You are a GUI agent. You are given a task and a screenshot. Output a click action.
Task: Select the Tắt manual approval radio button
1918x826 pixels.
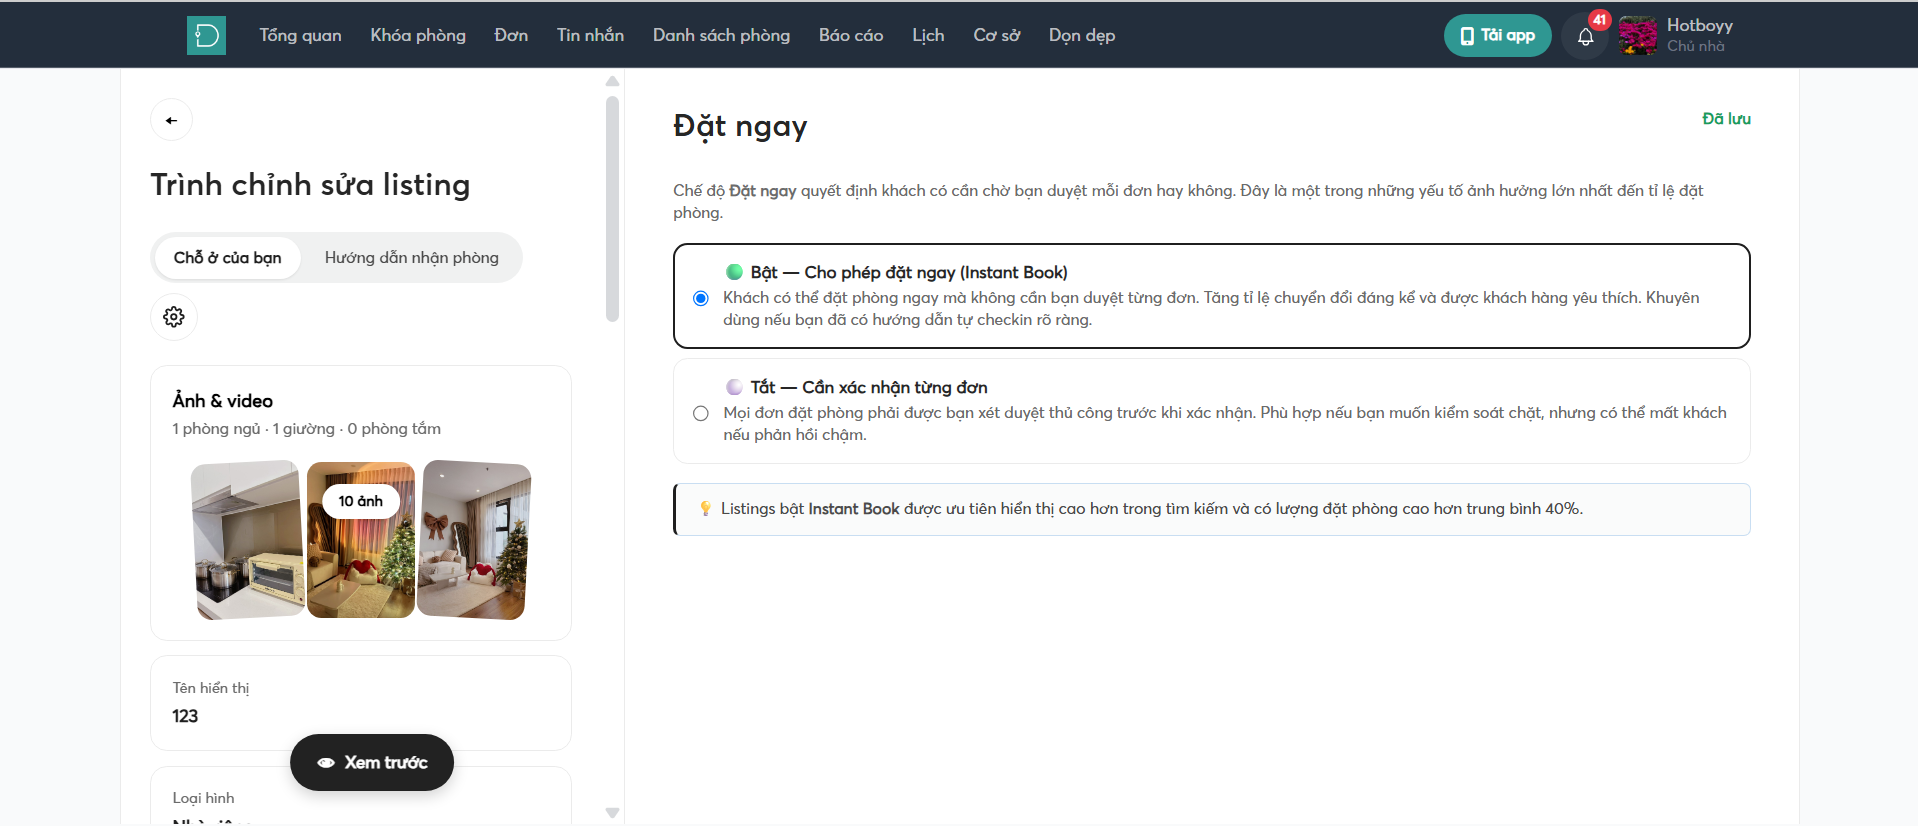[701, 413]
